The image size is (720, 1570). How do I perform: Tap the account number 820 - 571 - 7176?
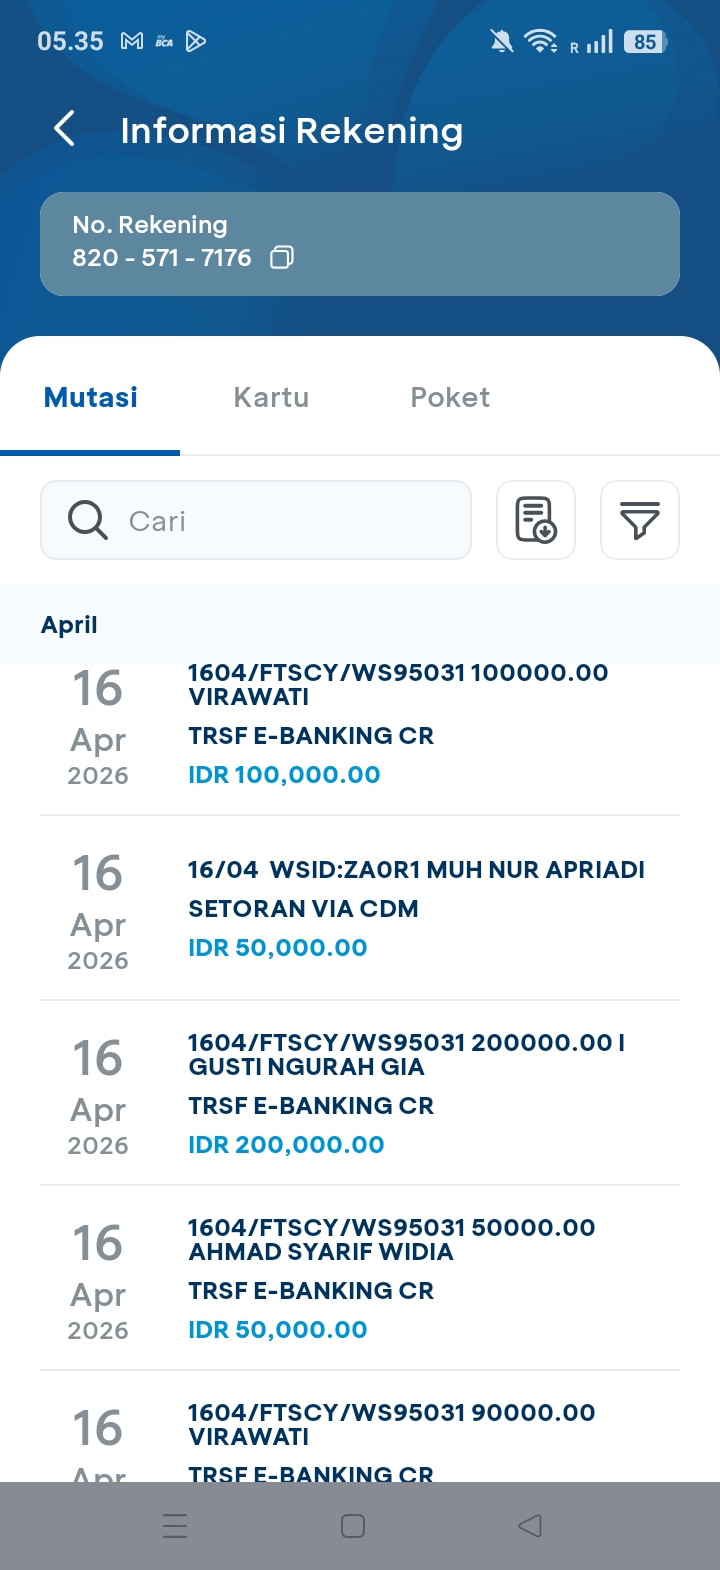[x=161, y=258]
